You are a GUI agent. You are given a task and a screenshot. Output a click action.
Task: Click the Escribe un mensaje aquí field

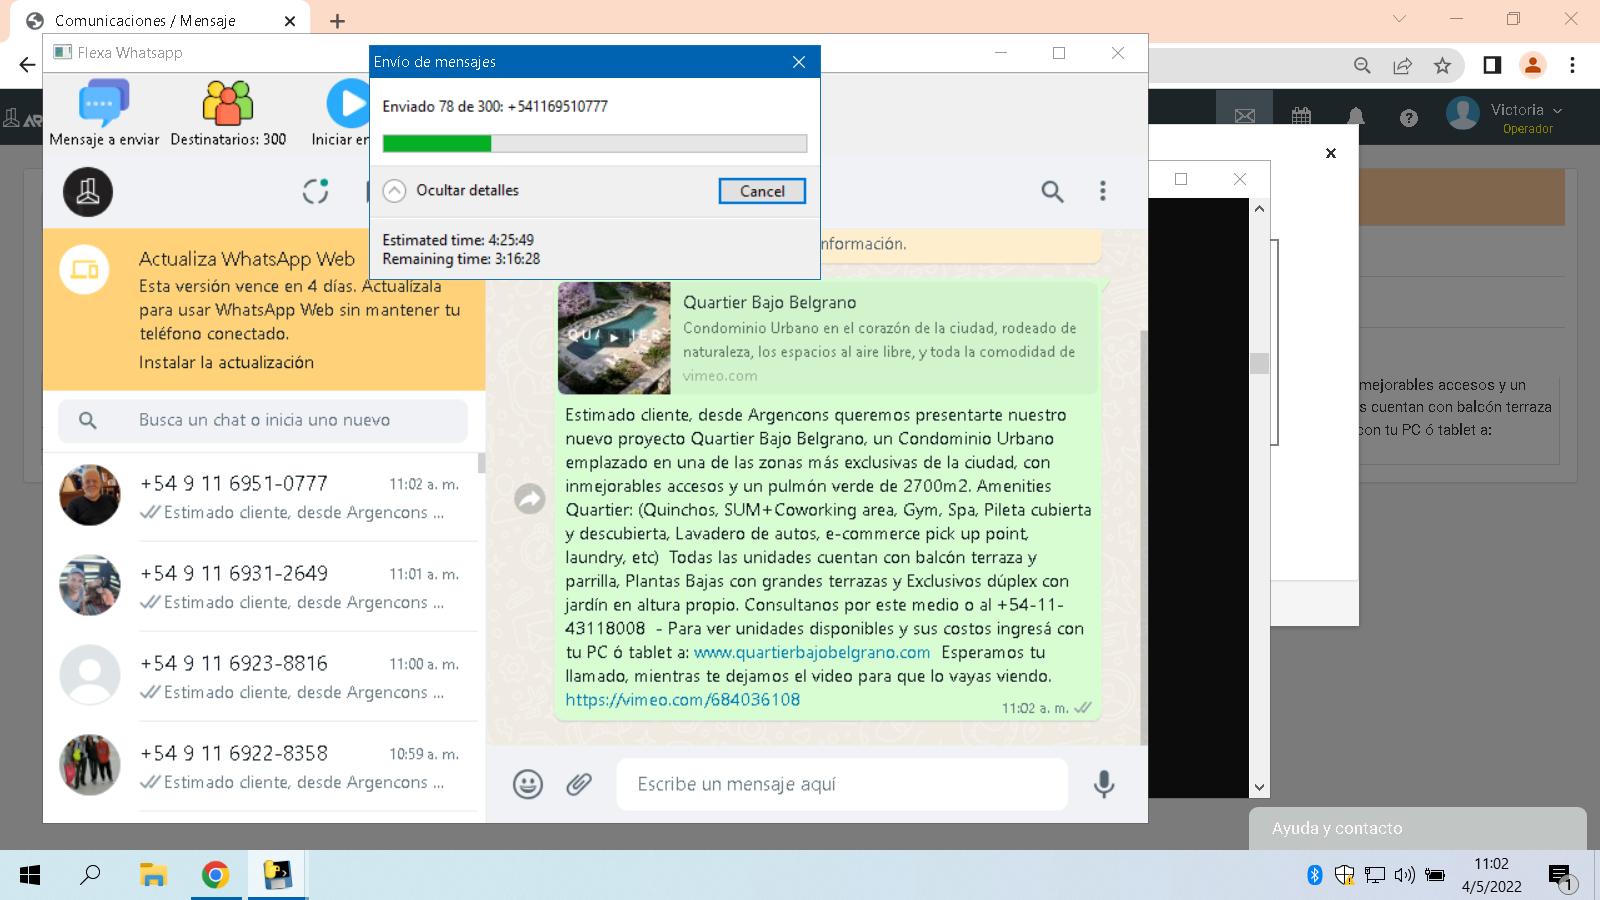842,784
